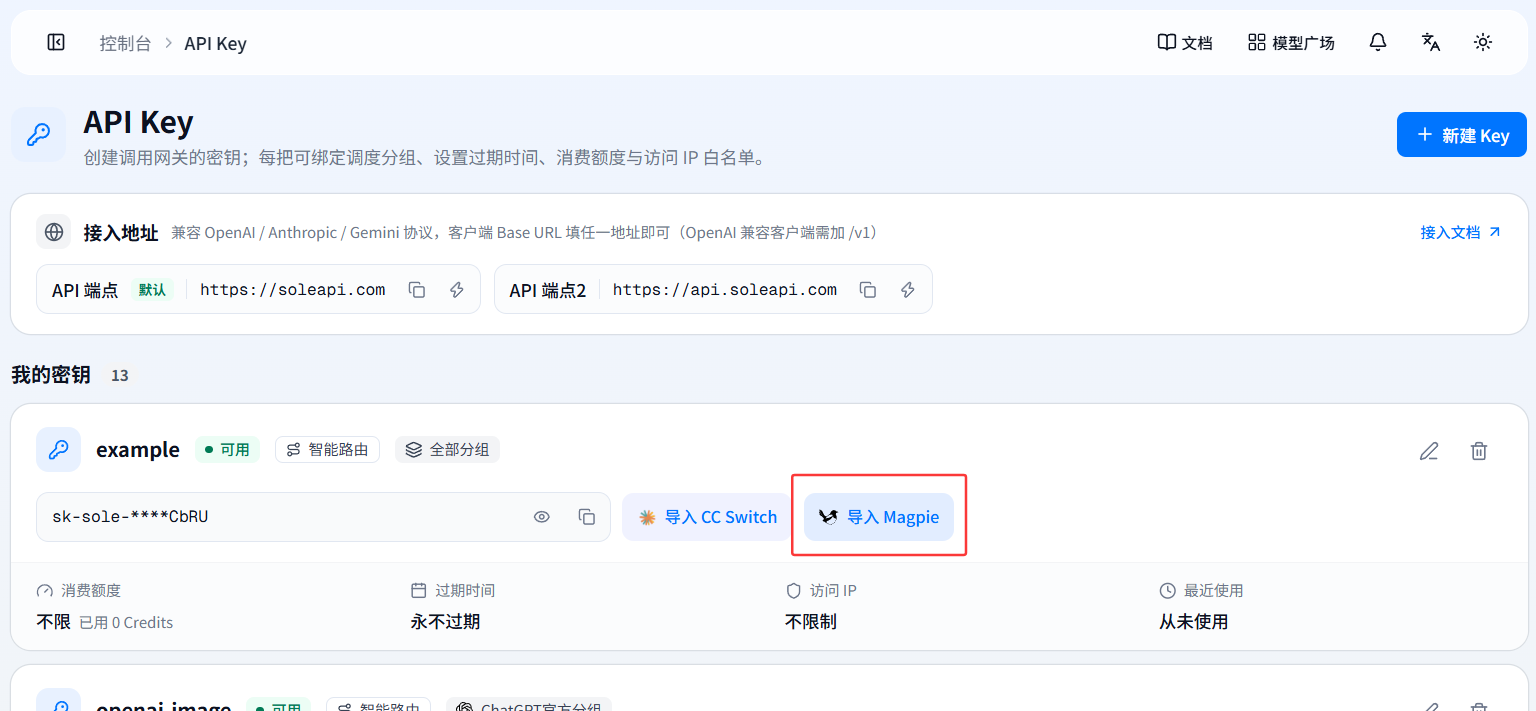Click the 智能路由 tag on example key

[x=328, y=450]
